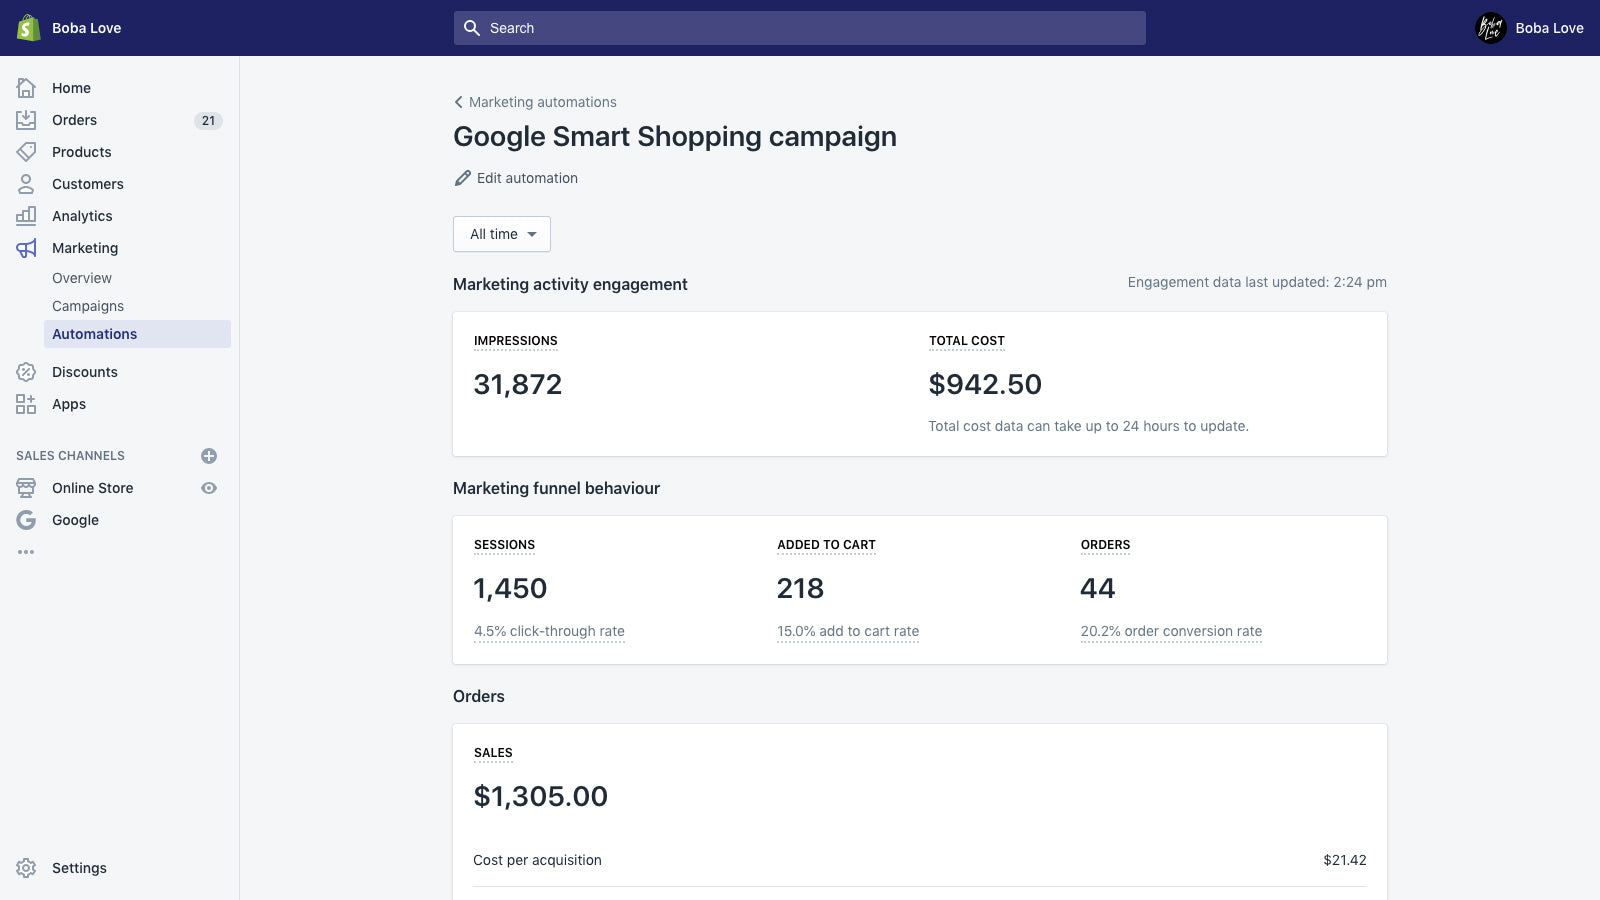Open the Boba Love account menu
The image size is (1600, 900).
1530,28
